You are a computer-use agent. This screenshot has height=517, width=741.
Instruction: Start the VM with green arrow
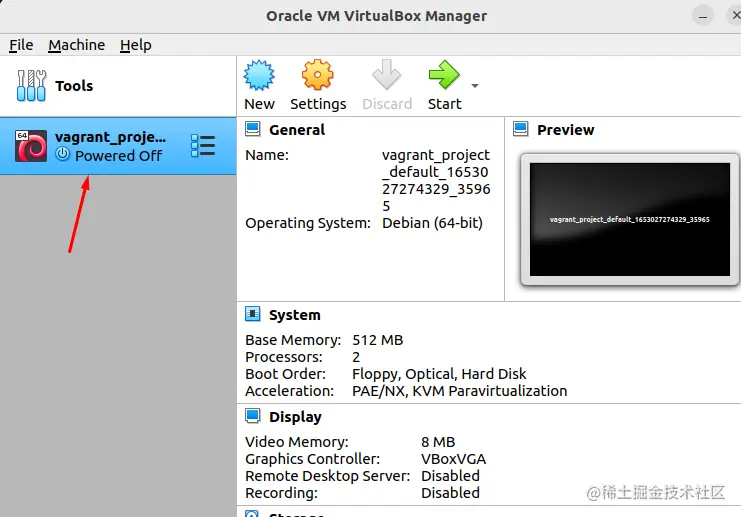coord(444,75)
